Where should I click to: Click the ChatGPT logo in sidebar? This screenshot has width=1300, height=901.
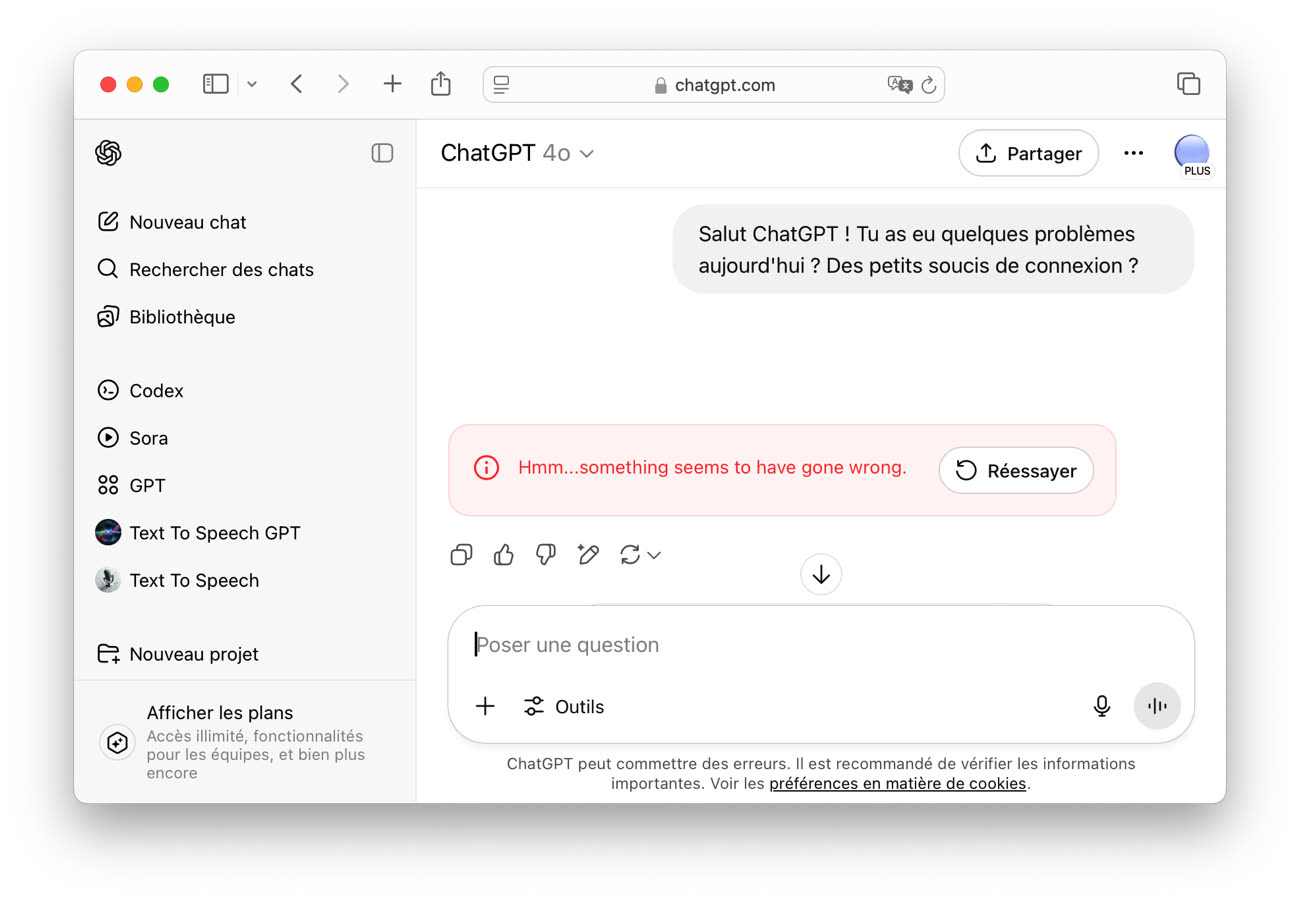[108, 153]
